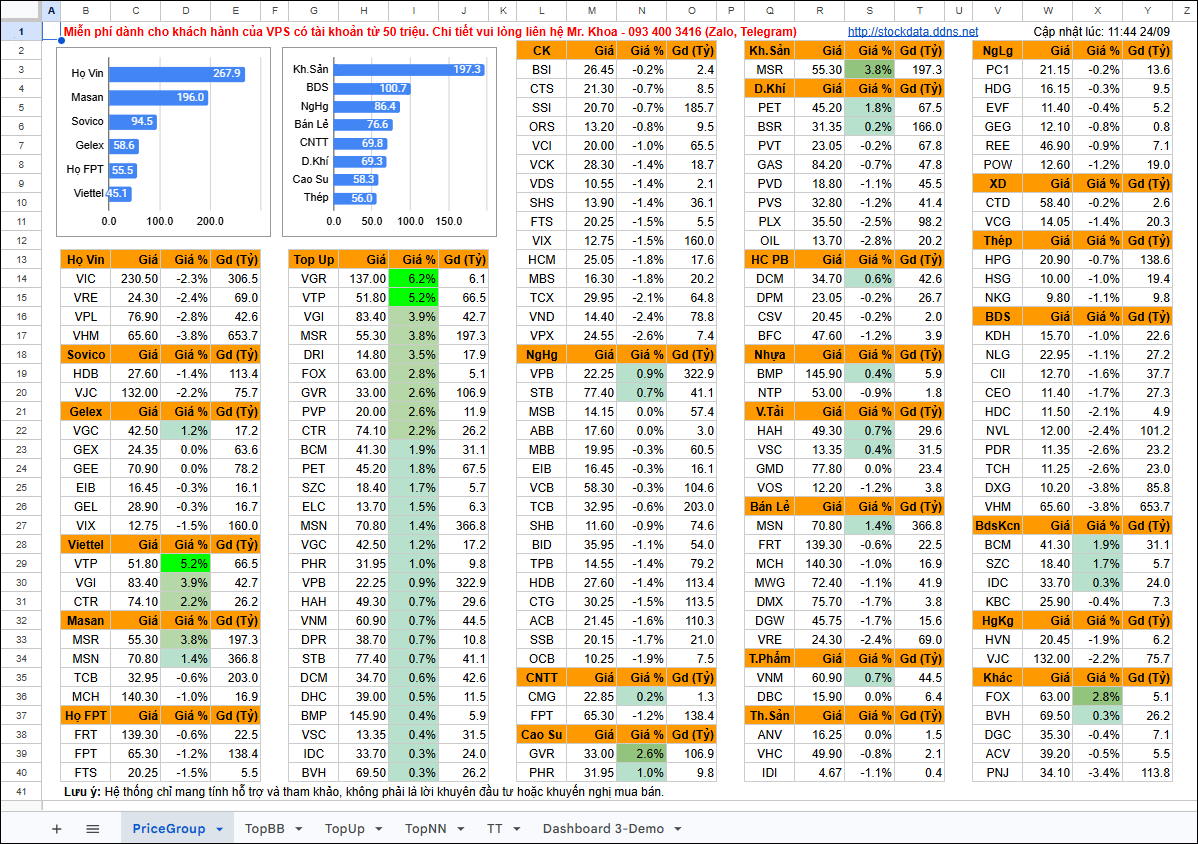The width and height of the screenshot is (1198, 844).
Task: Select the HPG ticker cell
Action: pos(997,260)
